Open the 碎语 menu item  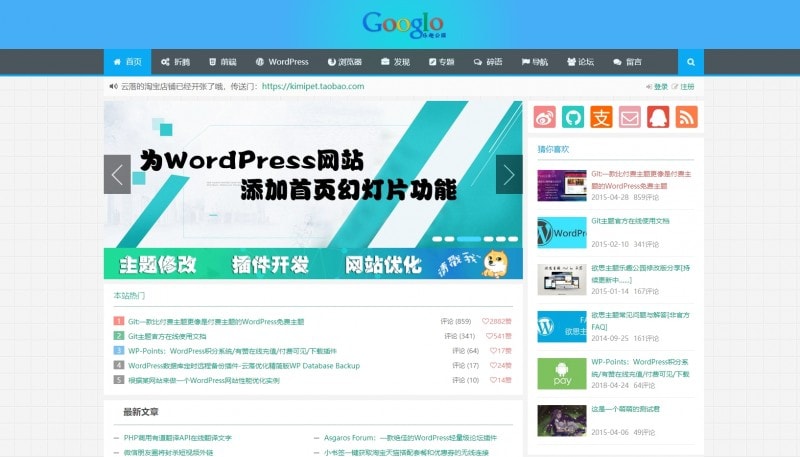488,62
